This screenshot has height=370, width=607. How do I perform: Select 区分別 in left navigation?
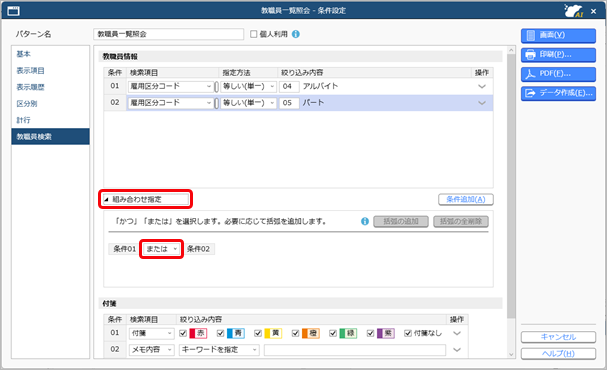pyautogui.click(x=50, y=104)
